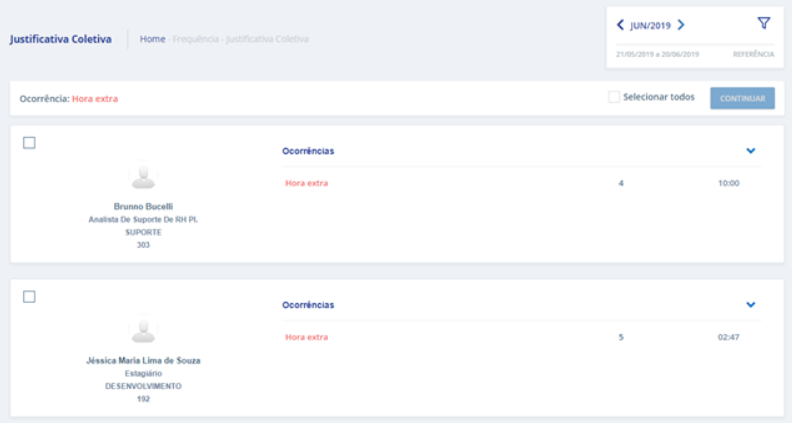Select Jéssica Maria's card checkbox

29,296
